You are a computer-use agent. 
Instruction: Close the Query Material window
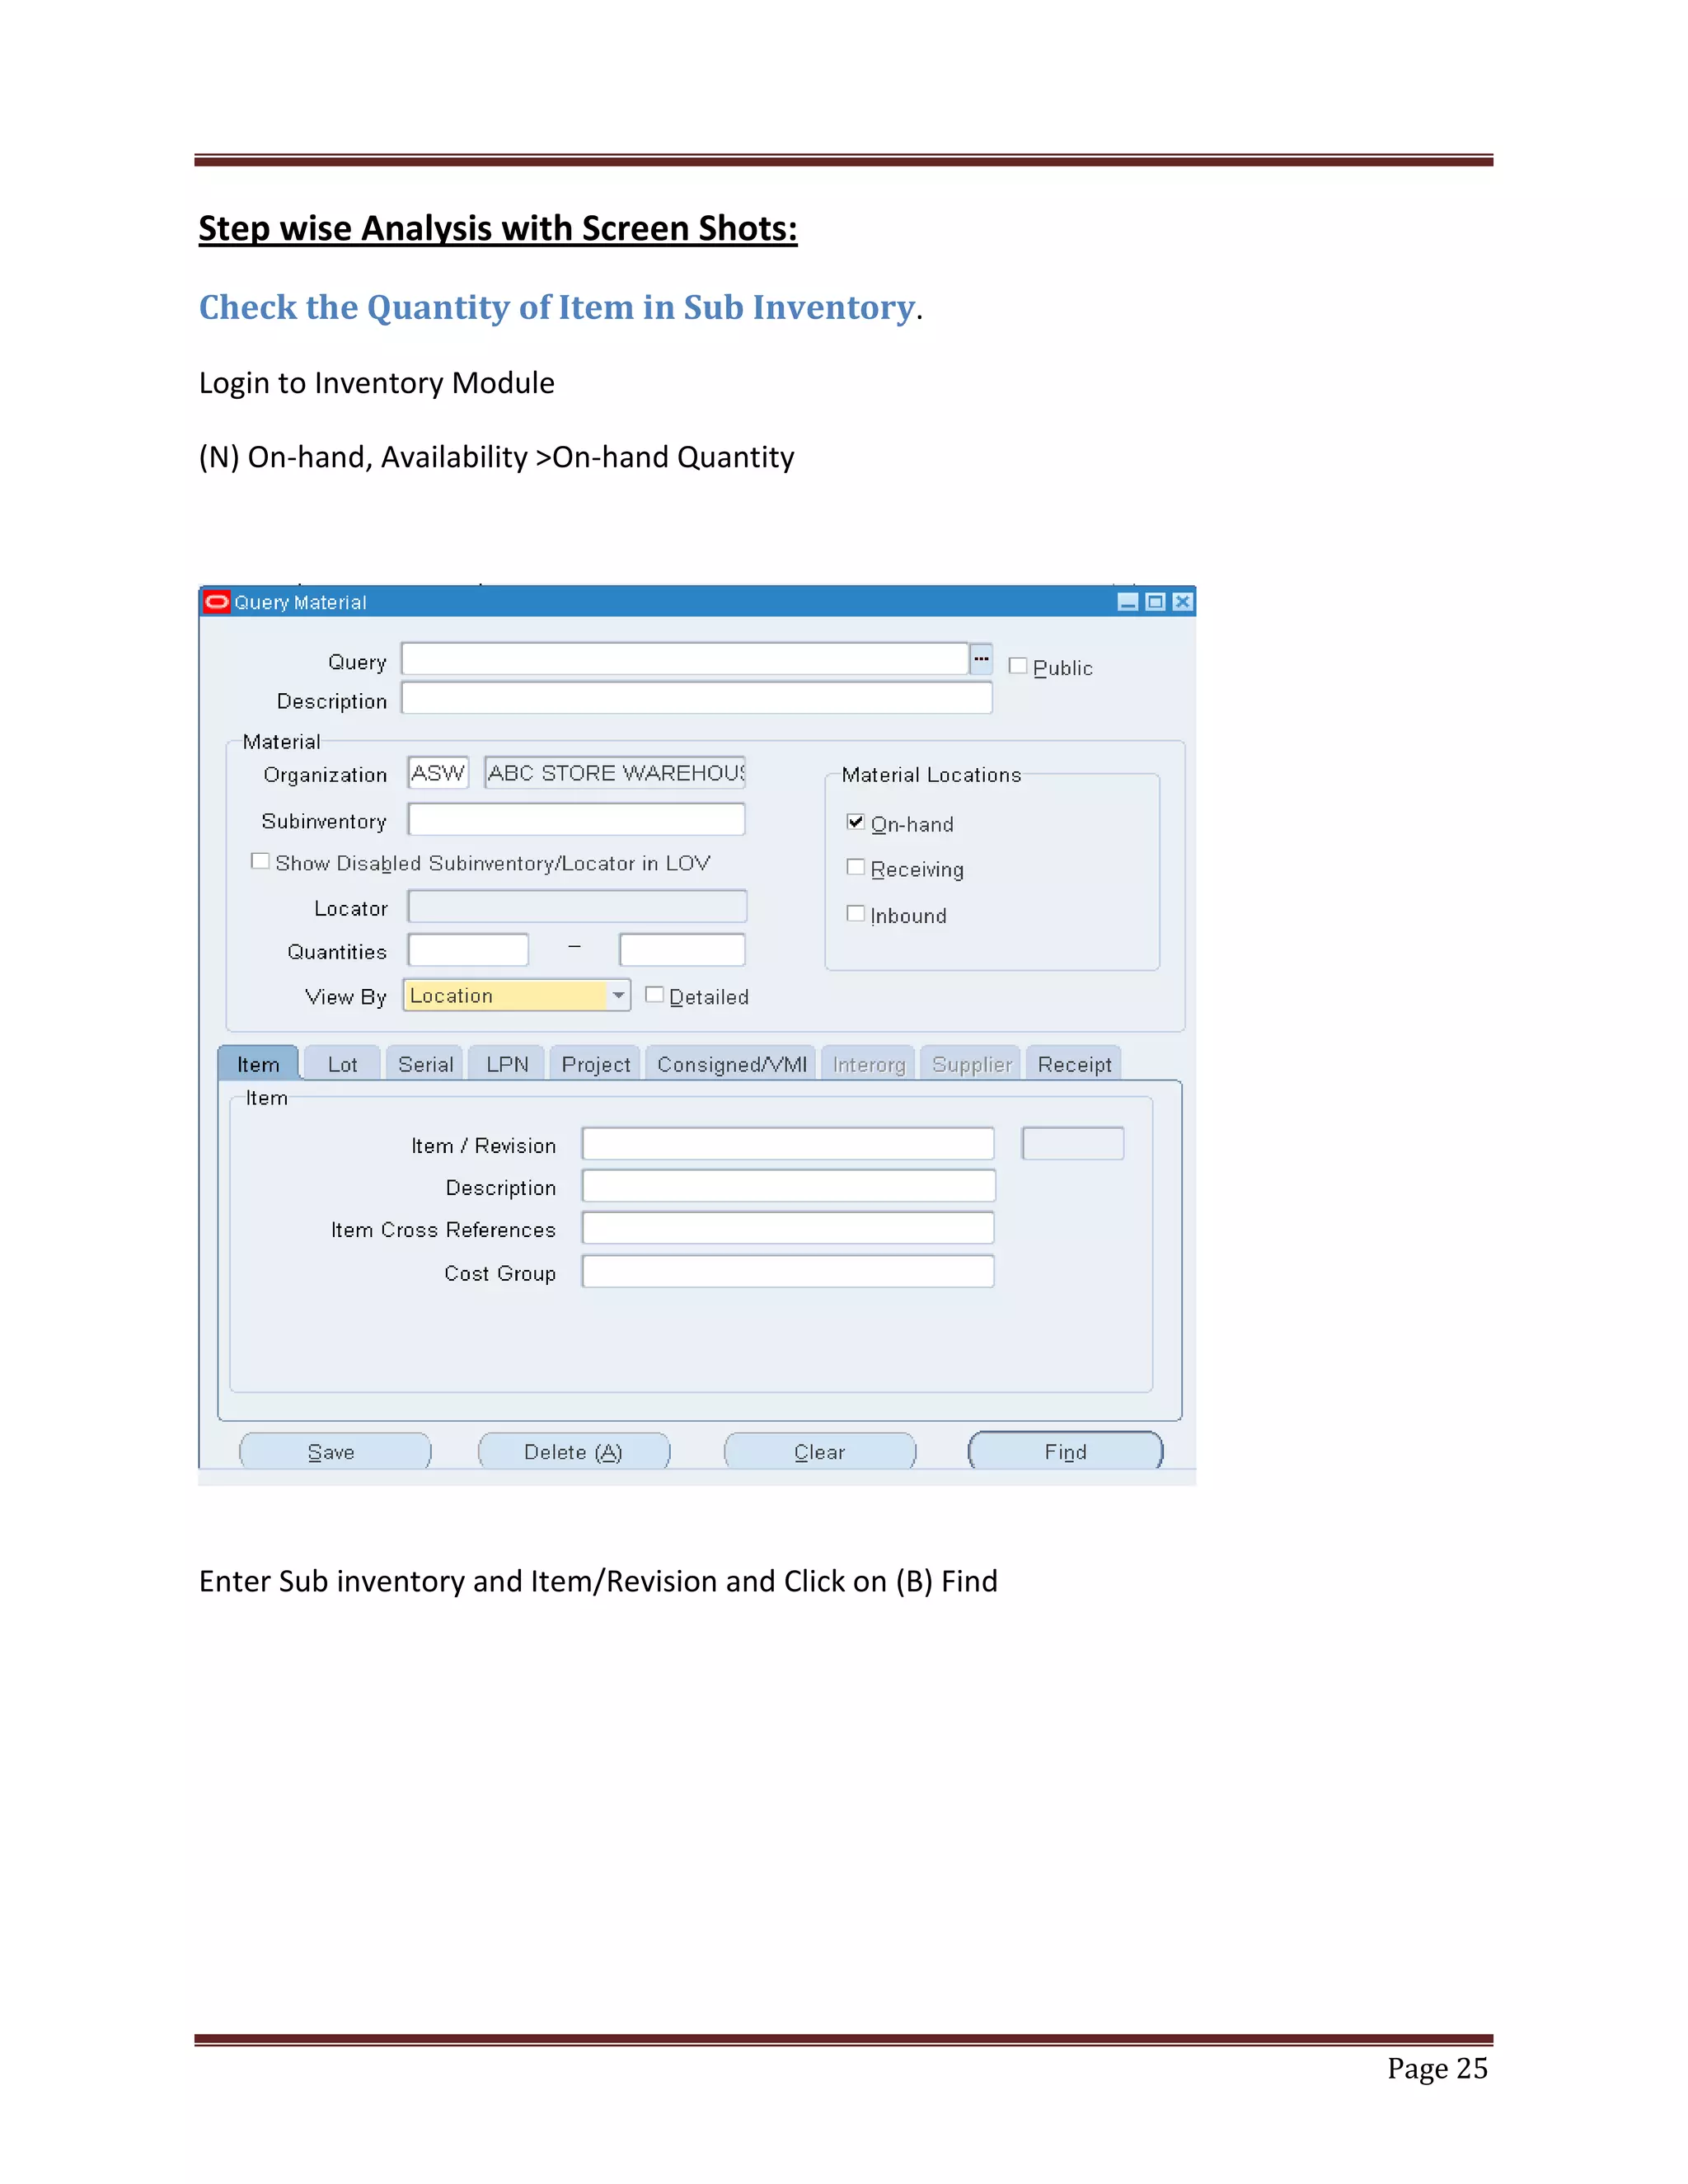pyautogui.click(x=1182, y=602)
